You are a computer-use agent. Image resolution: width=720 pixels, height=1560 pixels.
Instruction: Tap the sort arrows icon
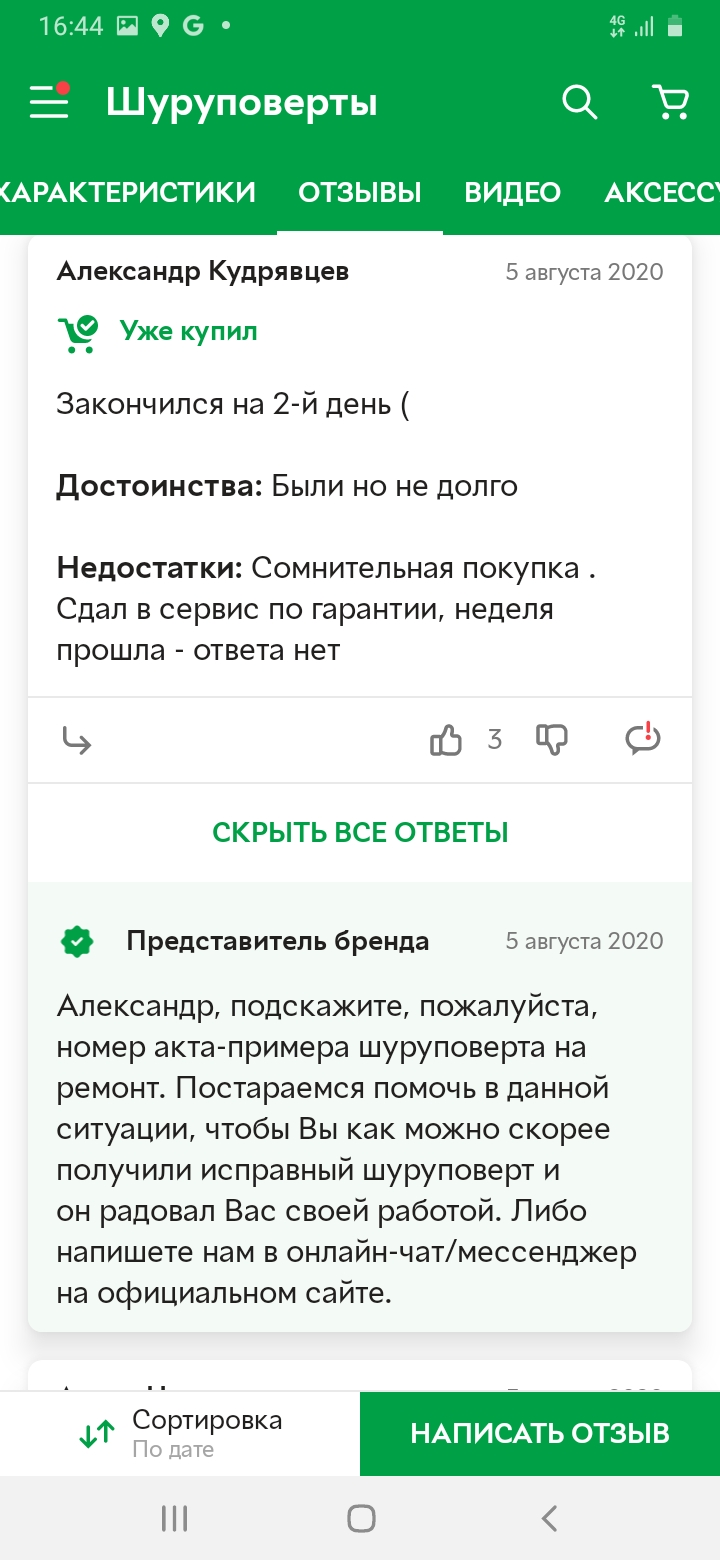[x=97, y=1435]
